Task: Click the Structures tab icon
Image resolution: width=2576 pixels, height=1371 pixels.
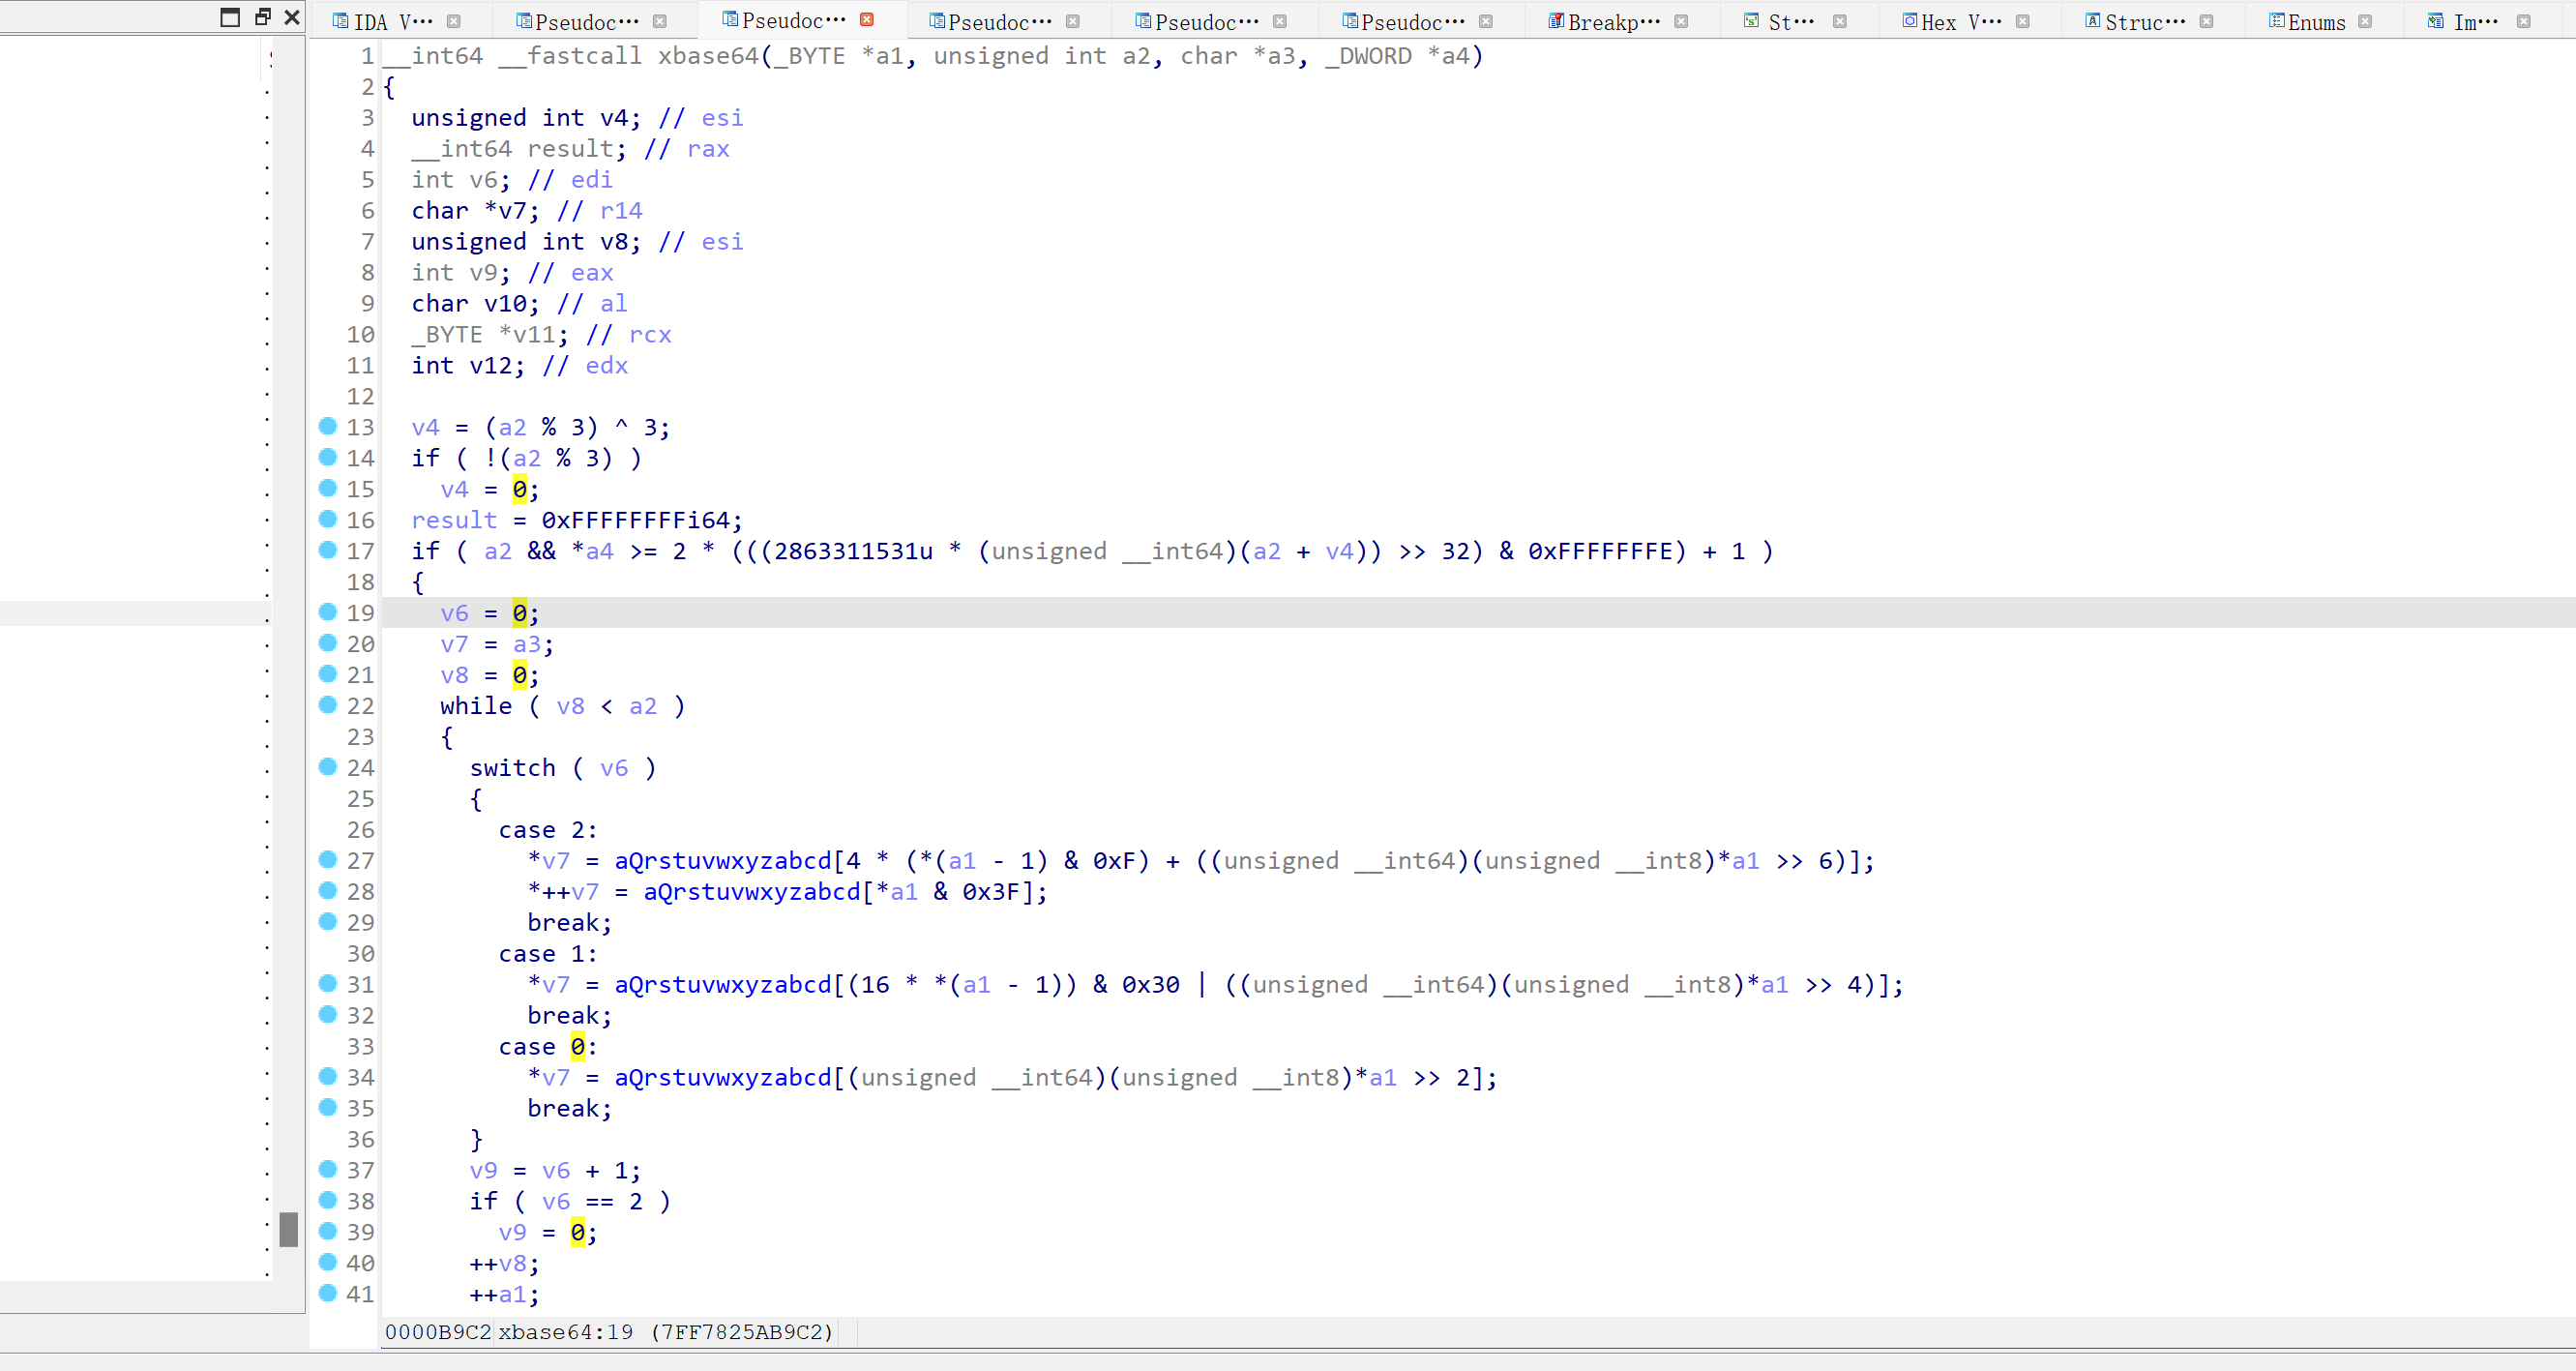Action: pos(2093,21)
